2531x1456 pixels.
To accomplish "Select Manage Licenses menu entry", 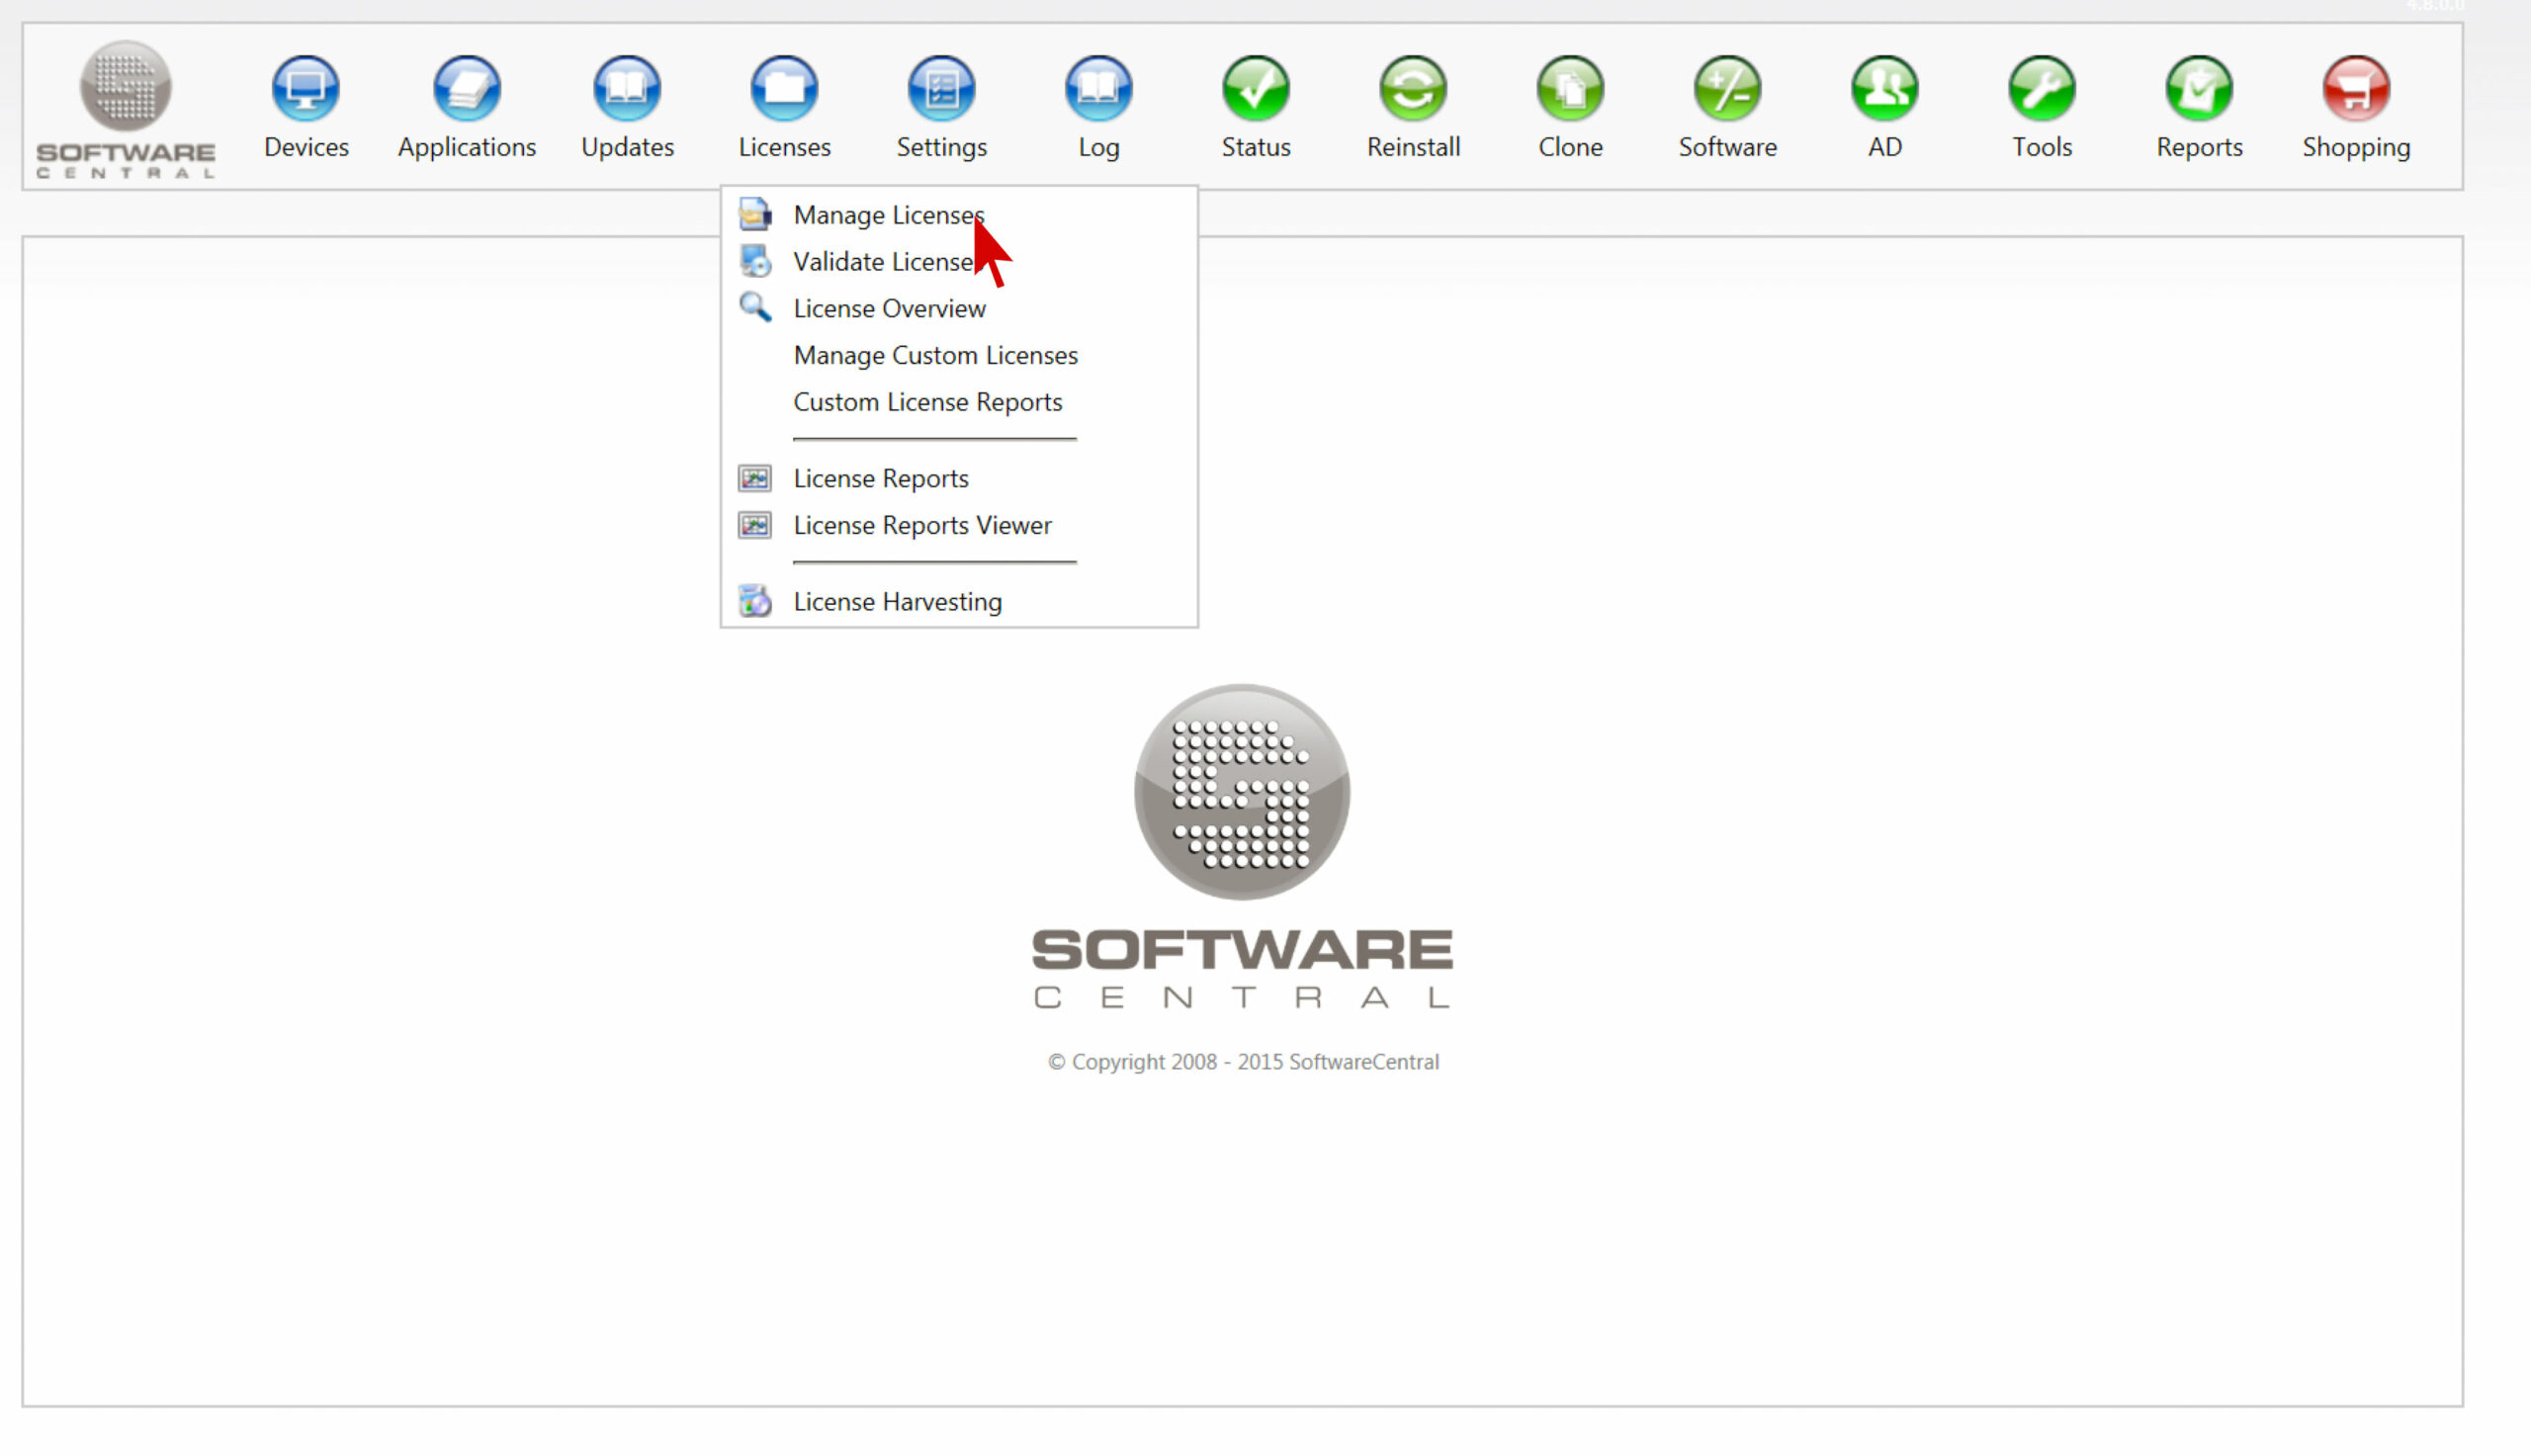I will pos(888,215).
